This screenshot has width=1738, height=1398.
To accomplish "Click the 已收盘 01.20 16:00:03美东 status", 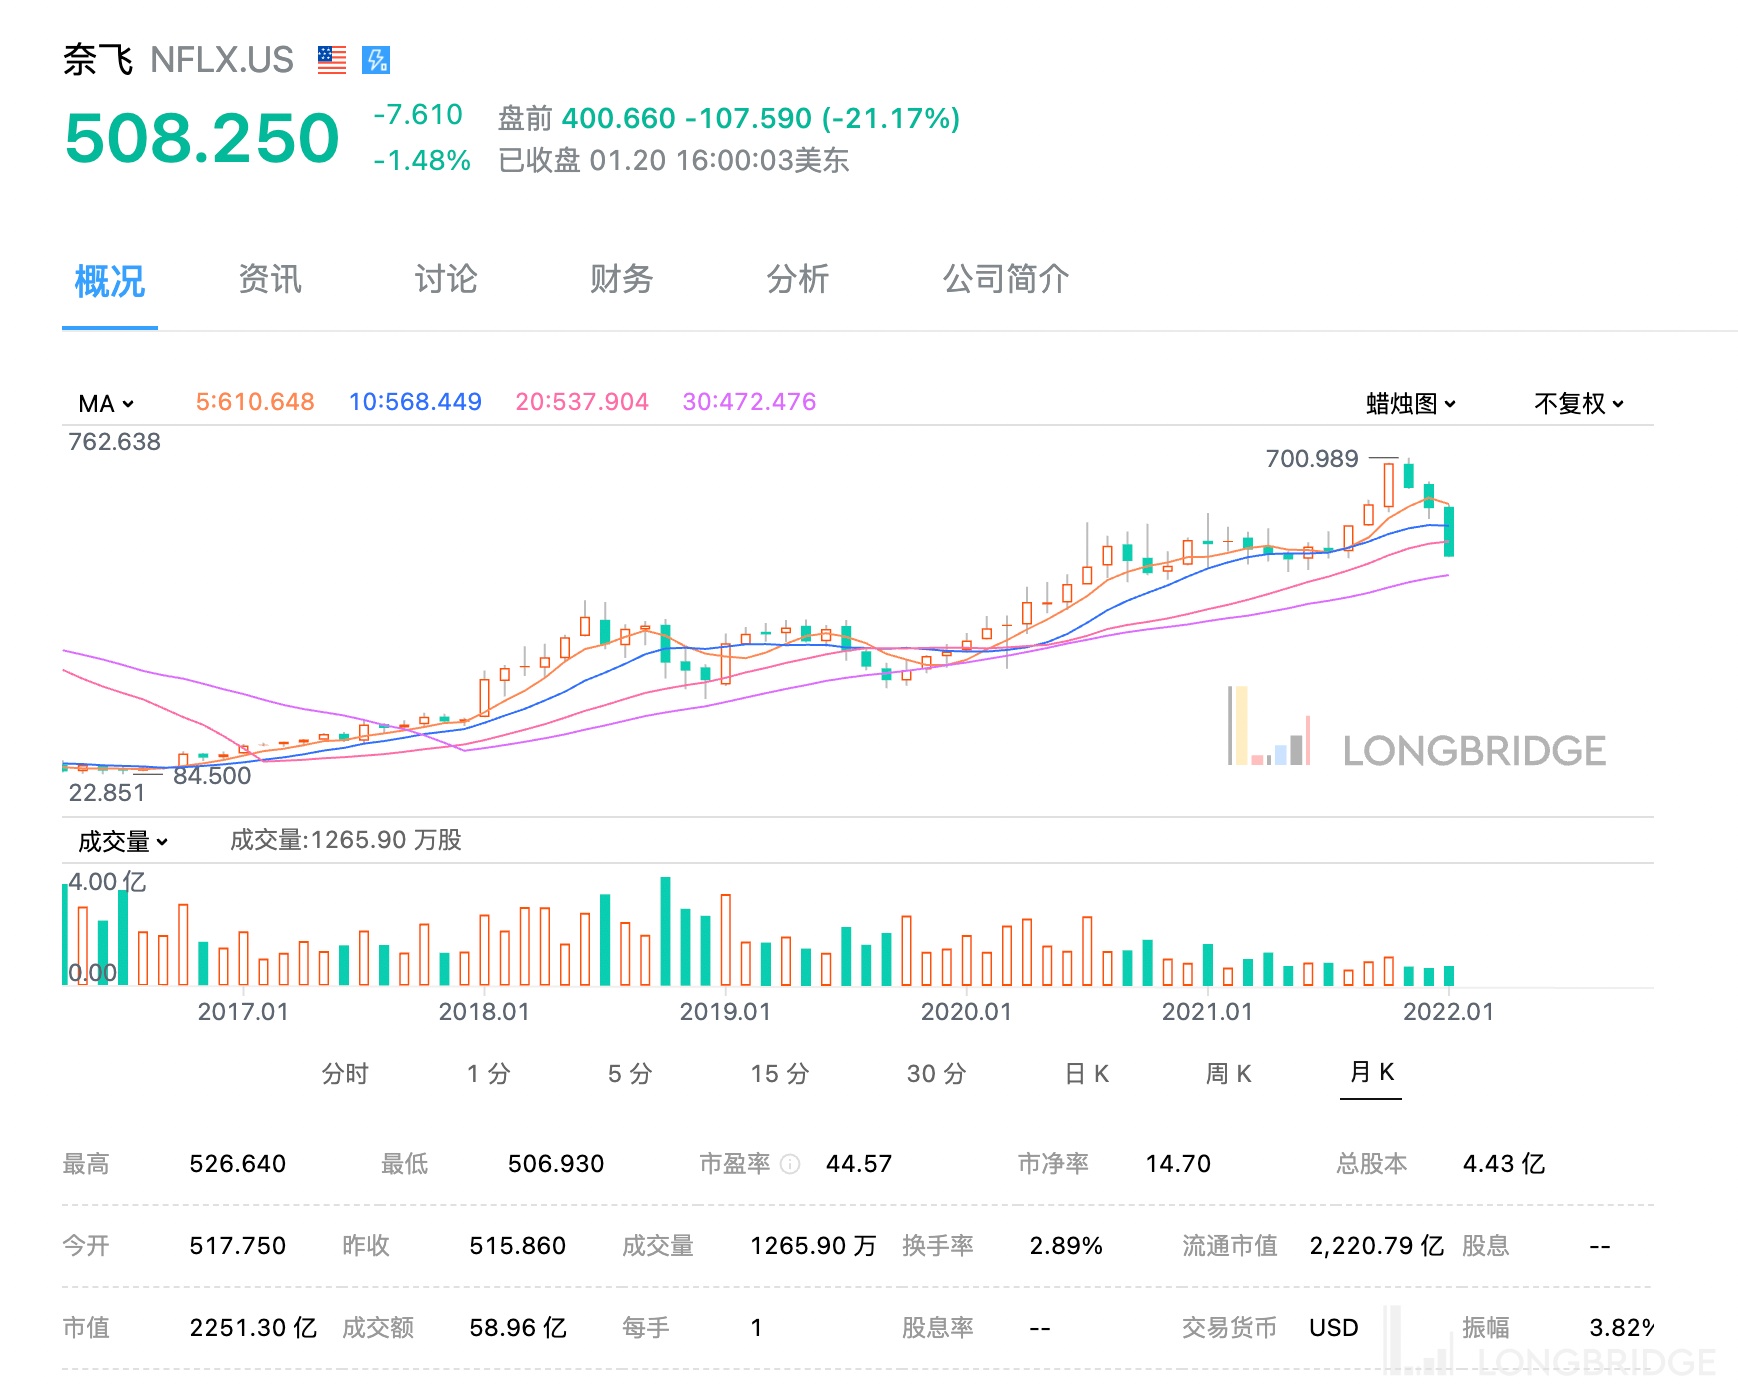I will pos(674,161).
